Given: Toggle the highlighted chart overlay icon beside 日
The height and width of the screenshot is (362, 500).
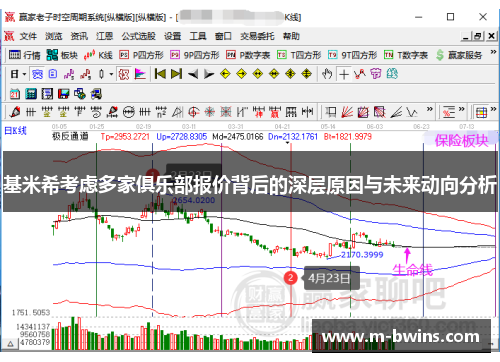Looking at the screenshot, I should [x=37, y=74].
